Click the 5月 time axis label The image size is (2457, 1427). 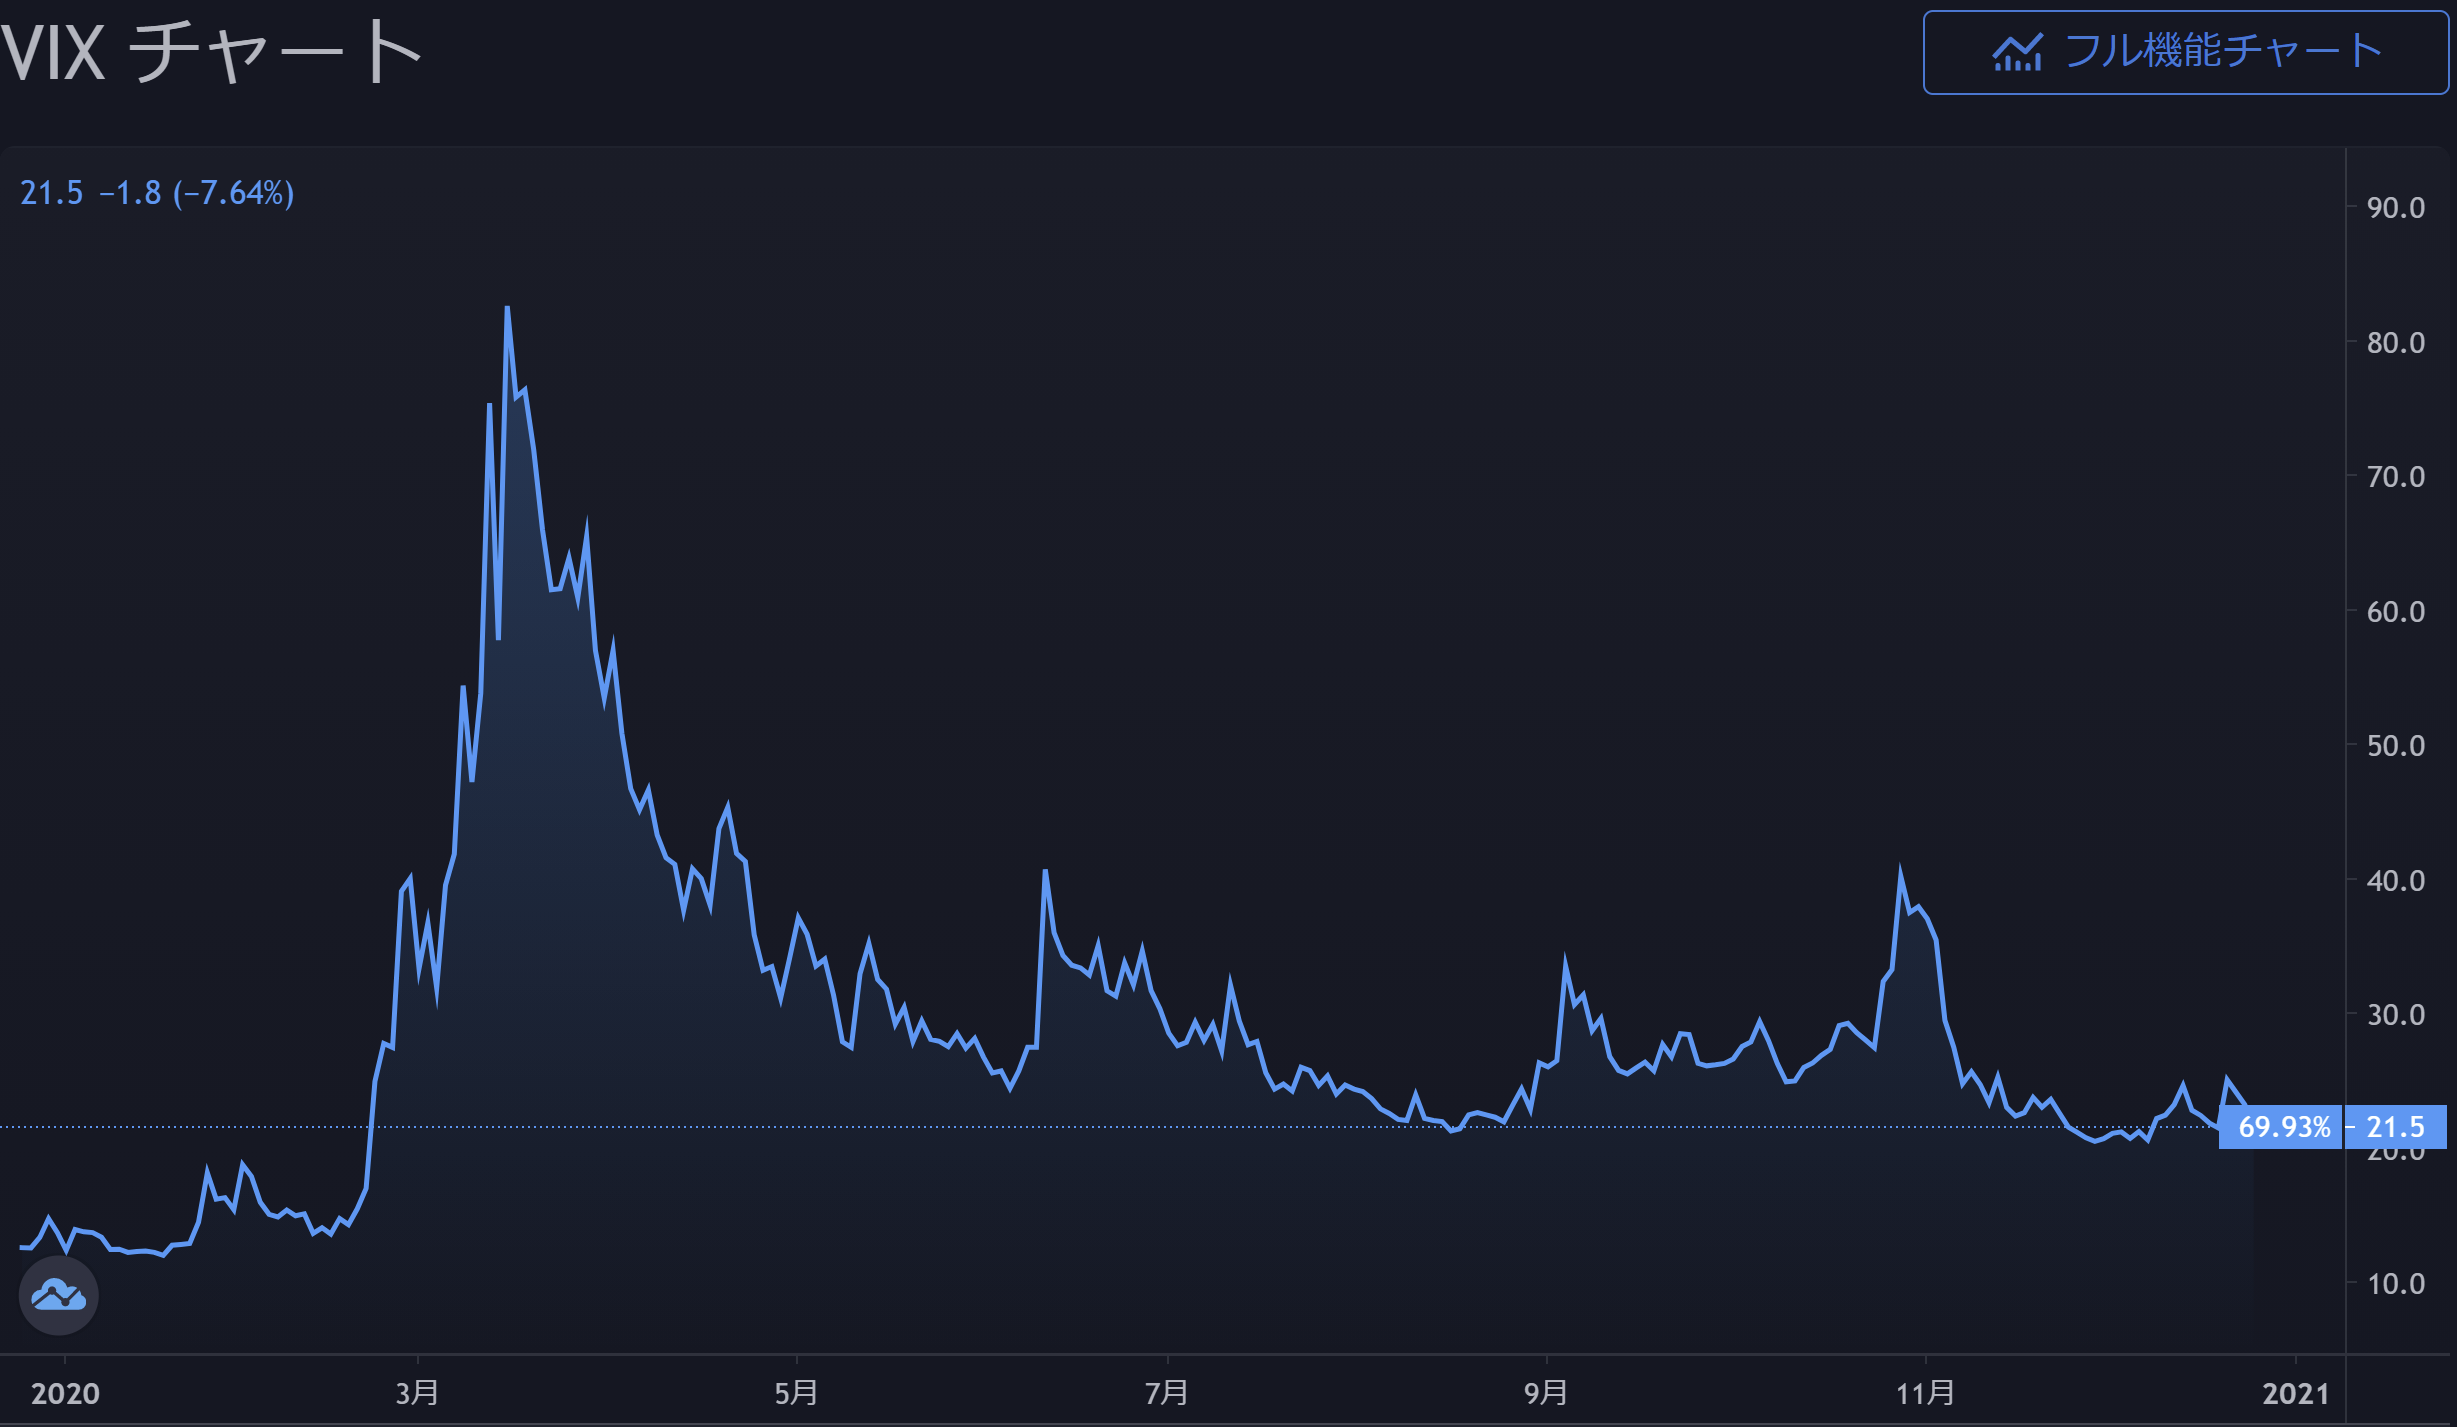click(x=796, y=1393)
